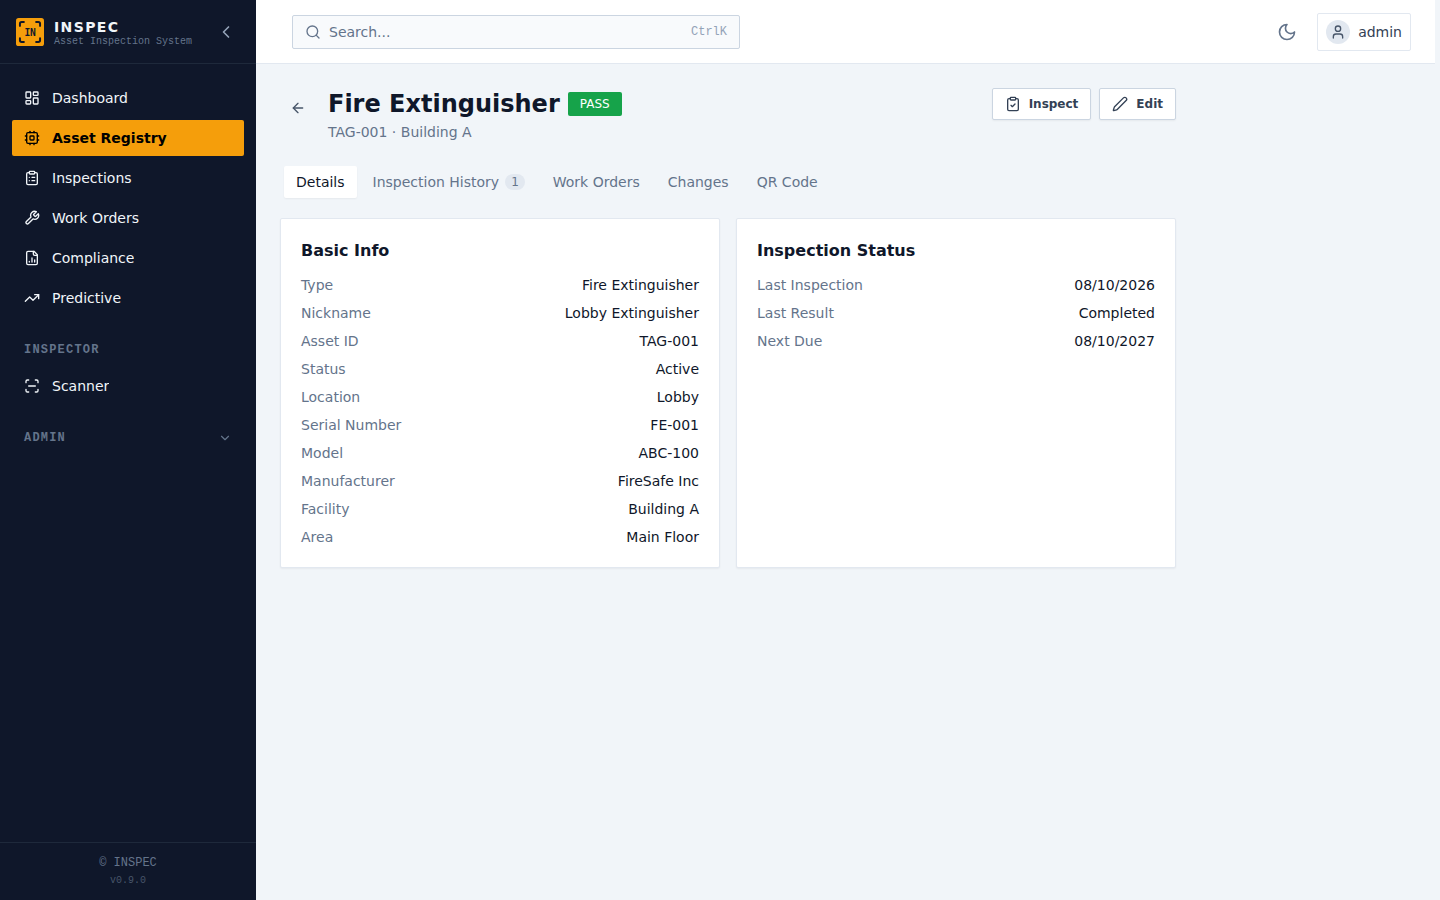
Task: Switch to the Inspection History tab
Action: 448,182
